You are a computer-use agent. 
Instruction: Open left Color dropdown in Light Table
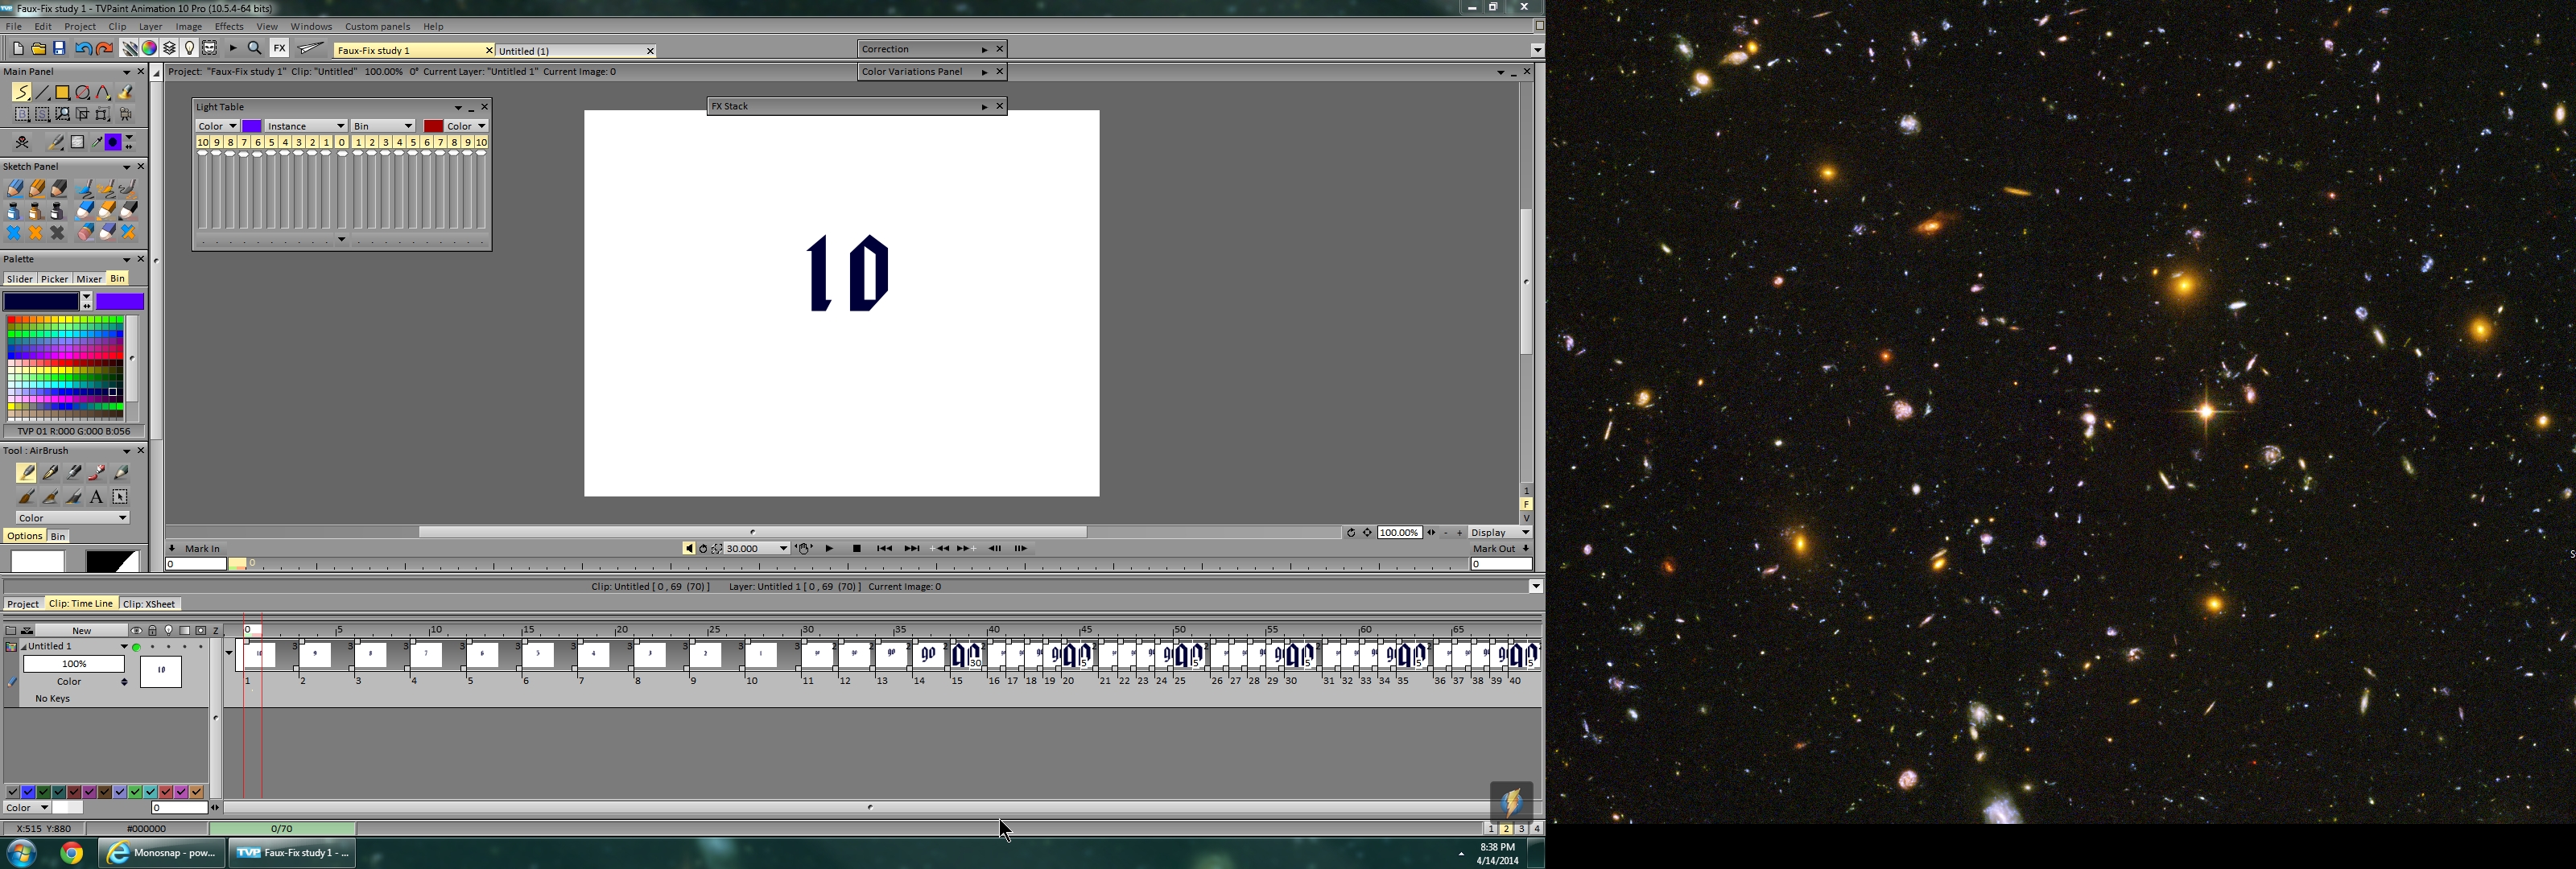coord(217,126)
